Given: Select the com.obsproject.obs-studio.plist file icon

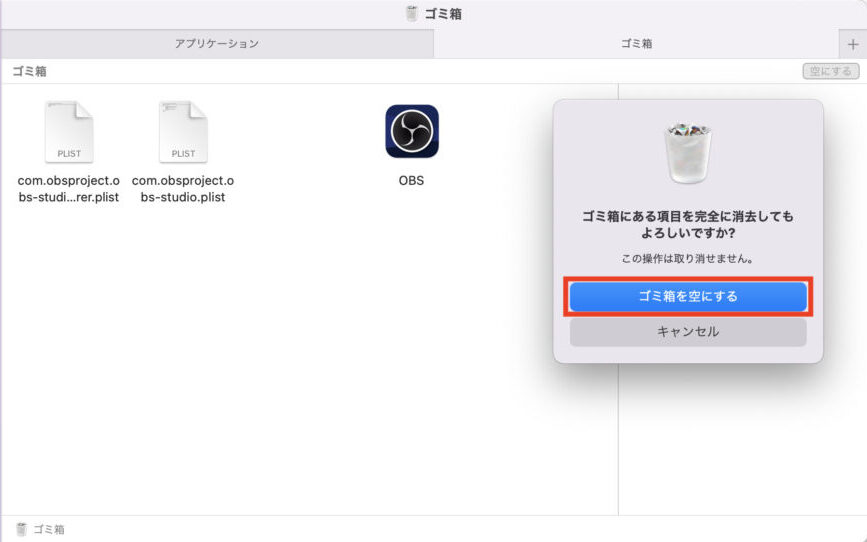Looking at the screenshot, I should point(183,132).
